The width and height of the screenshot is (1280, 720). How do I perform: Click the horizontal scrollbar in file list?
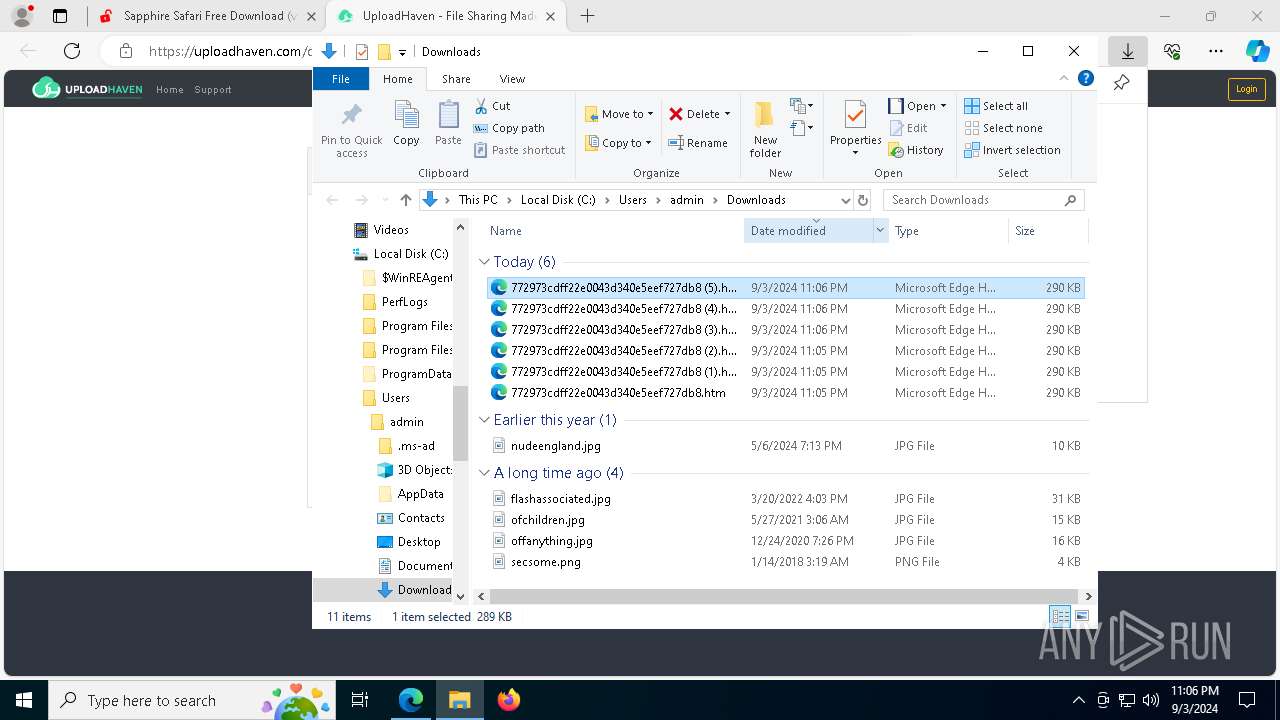click(x=785, y=596)
